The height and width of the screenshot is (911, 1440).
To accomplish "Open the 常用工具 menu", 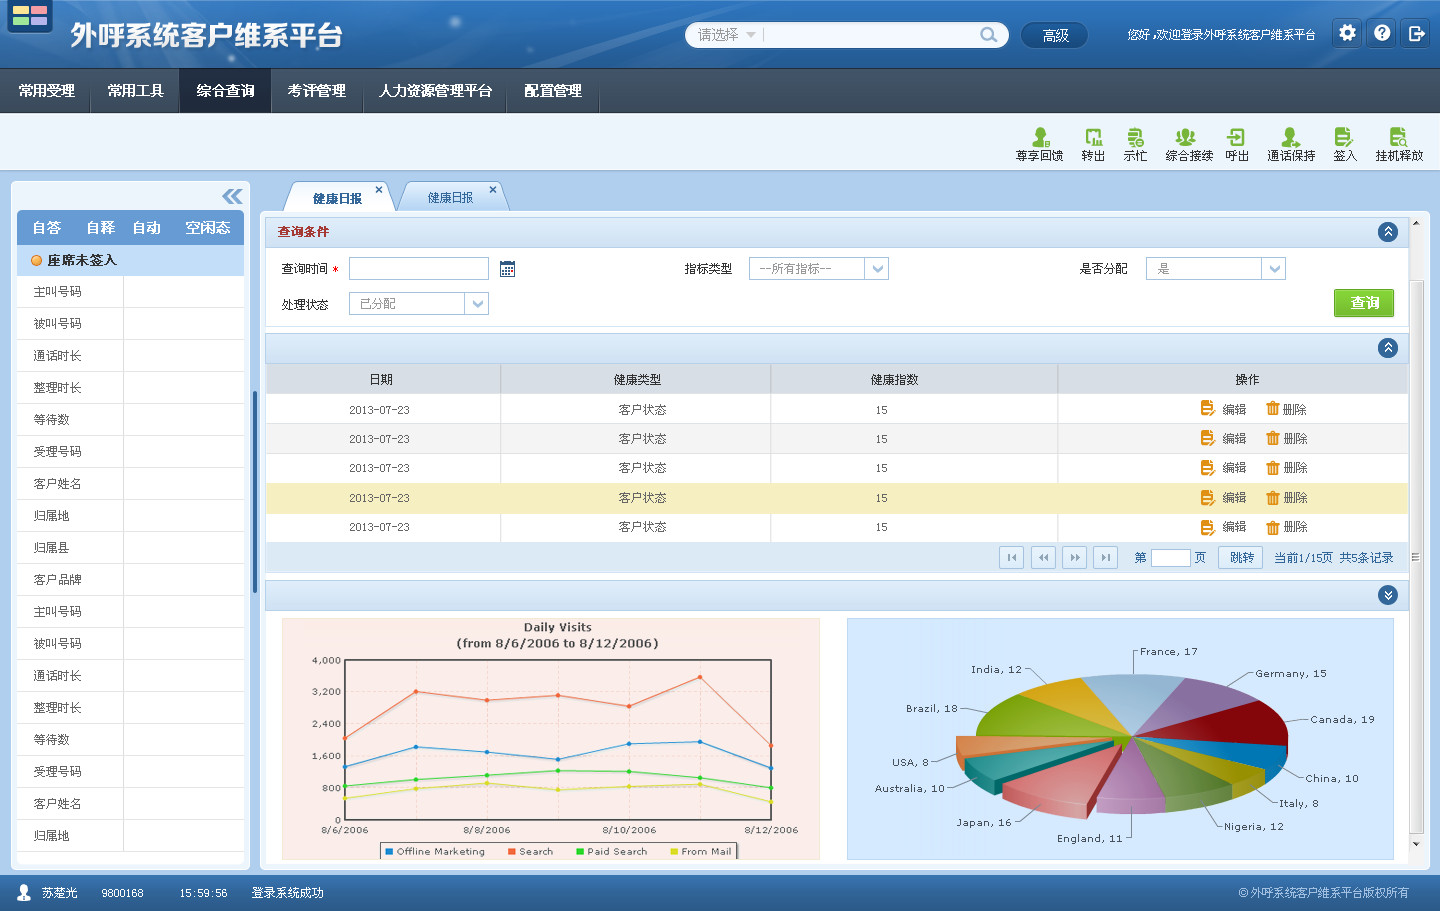I will tap(135, 91).
